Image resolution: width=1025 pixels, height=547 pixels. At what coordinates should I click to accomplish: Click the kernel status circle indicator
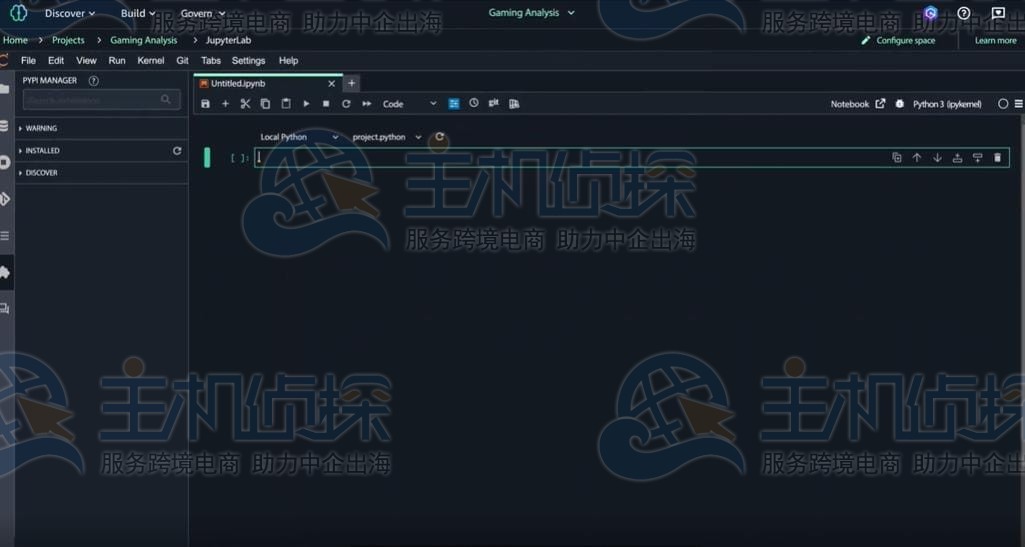[x=1003, y=104]
